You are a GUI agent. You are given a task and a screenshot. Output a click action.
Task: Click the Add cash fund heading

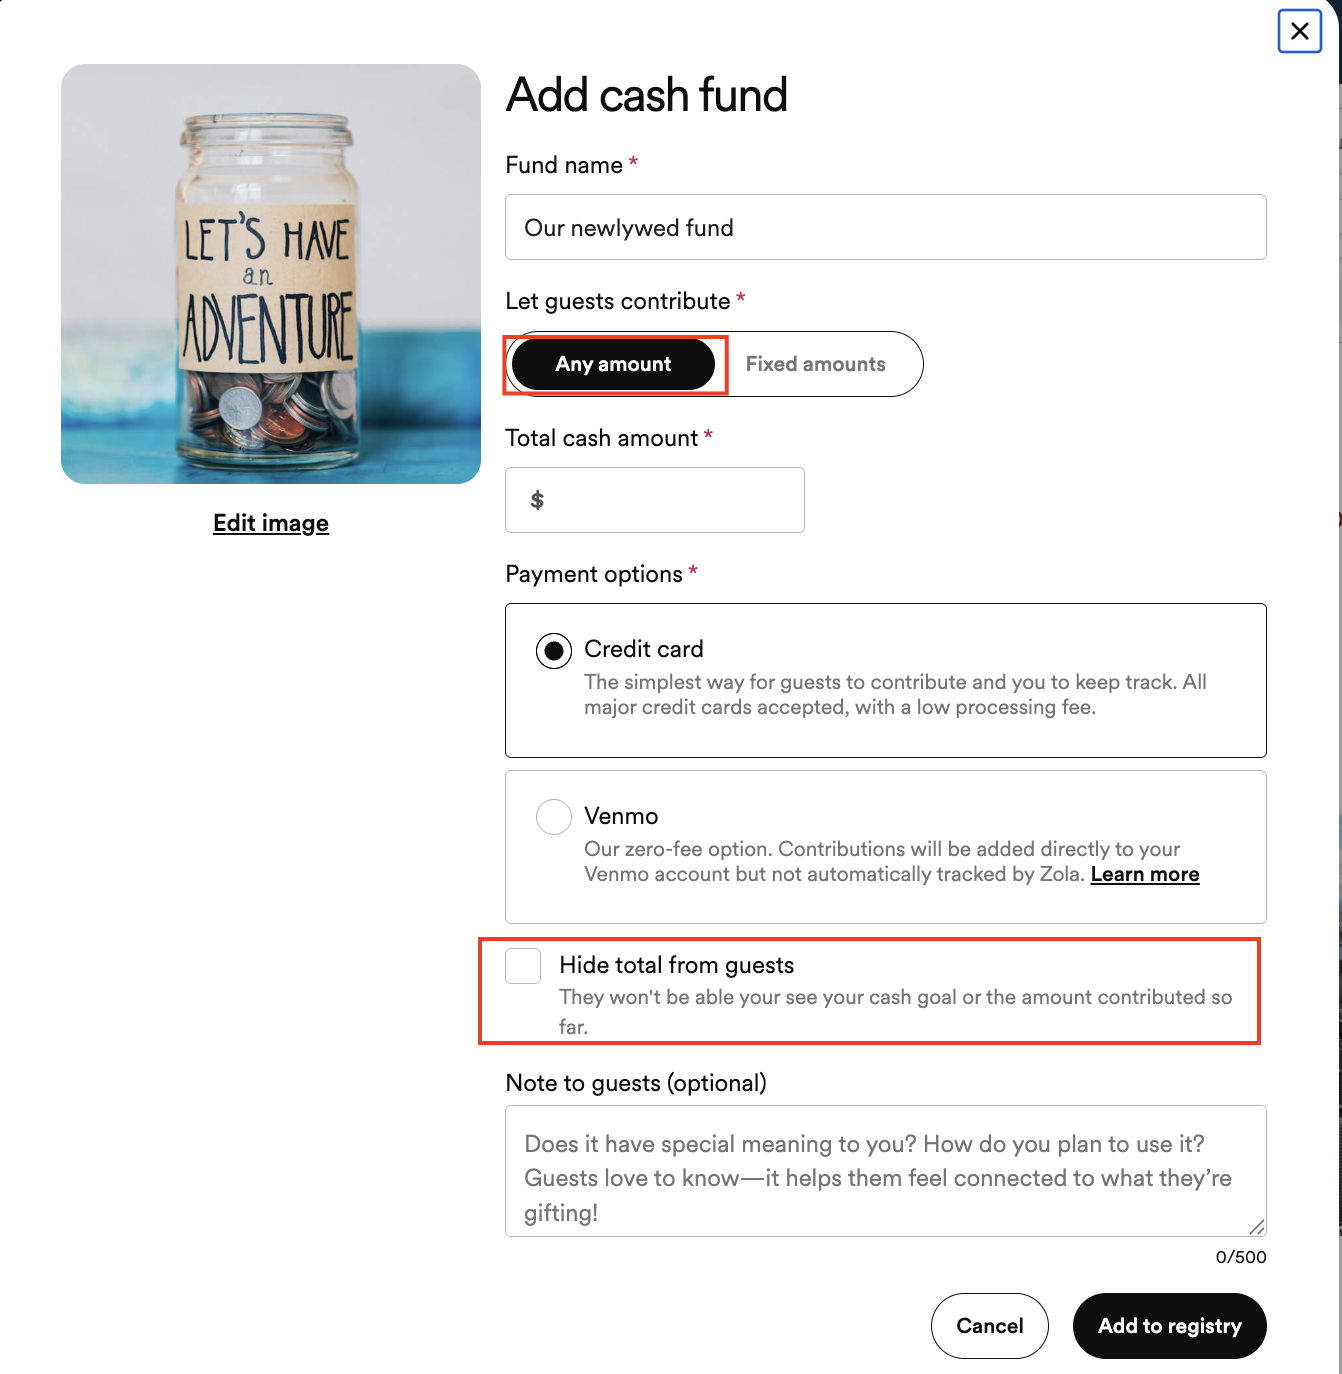[x=647, y=95]
